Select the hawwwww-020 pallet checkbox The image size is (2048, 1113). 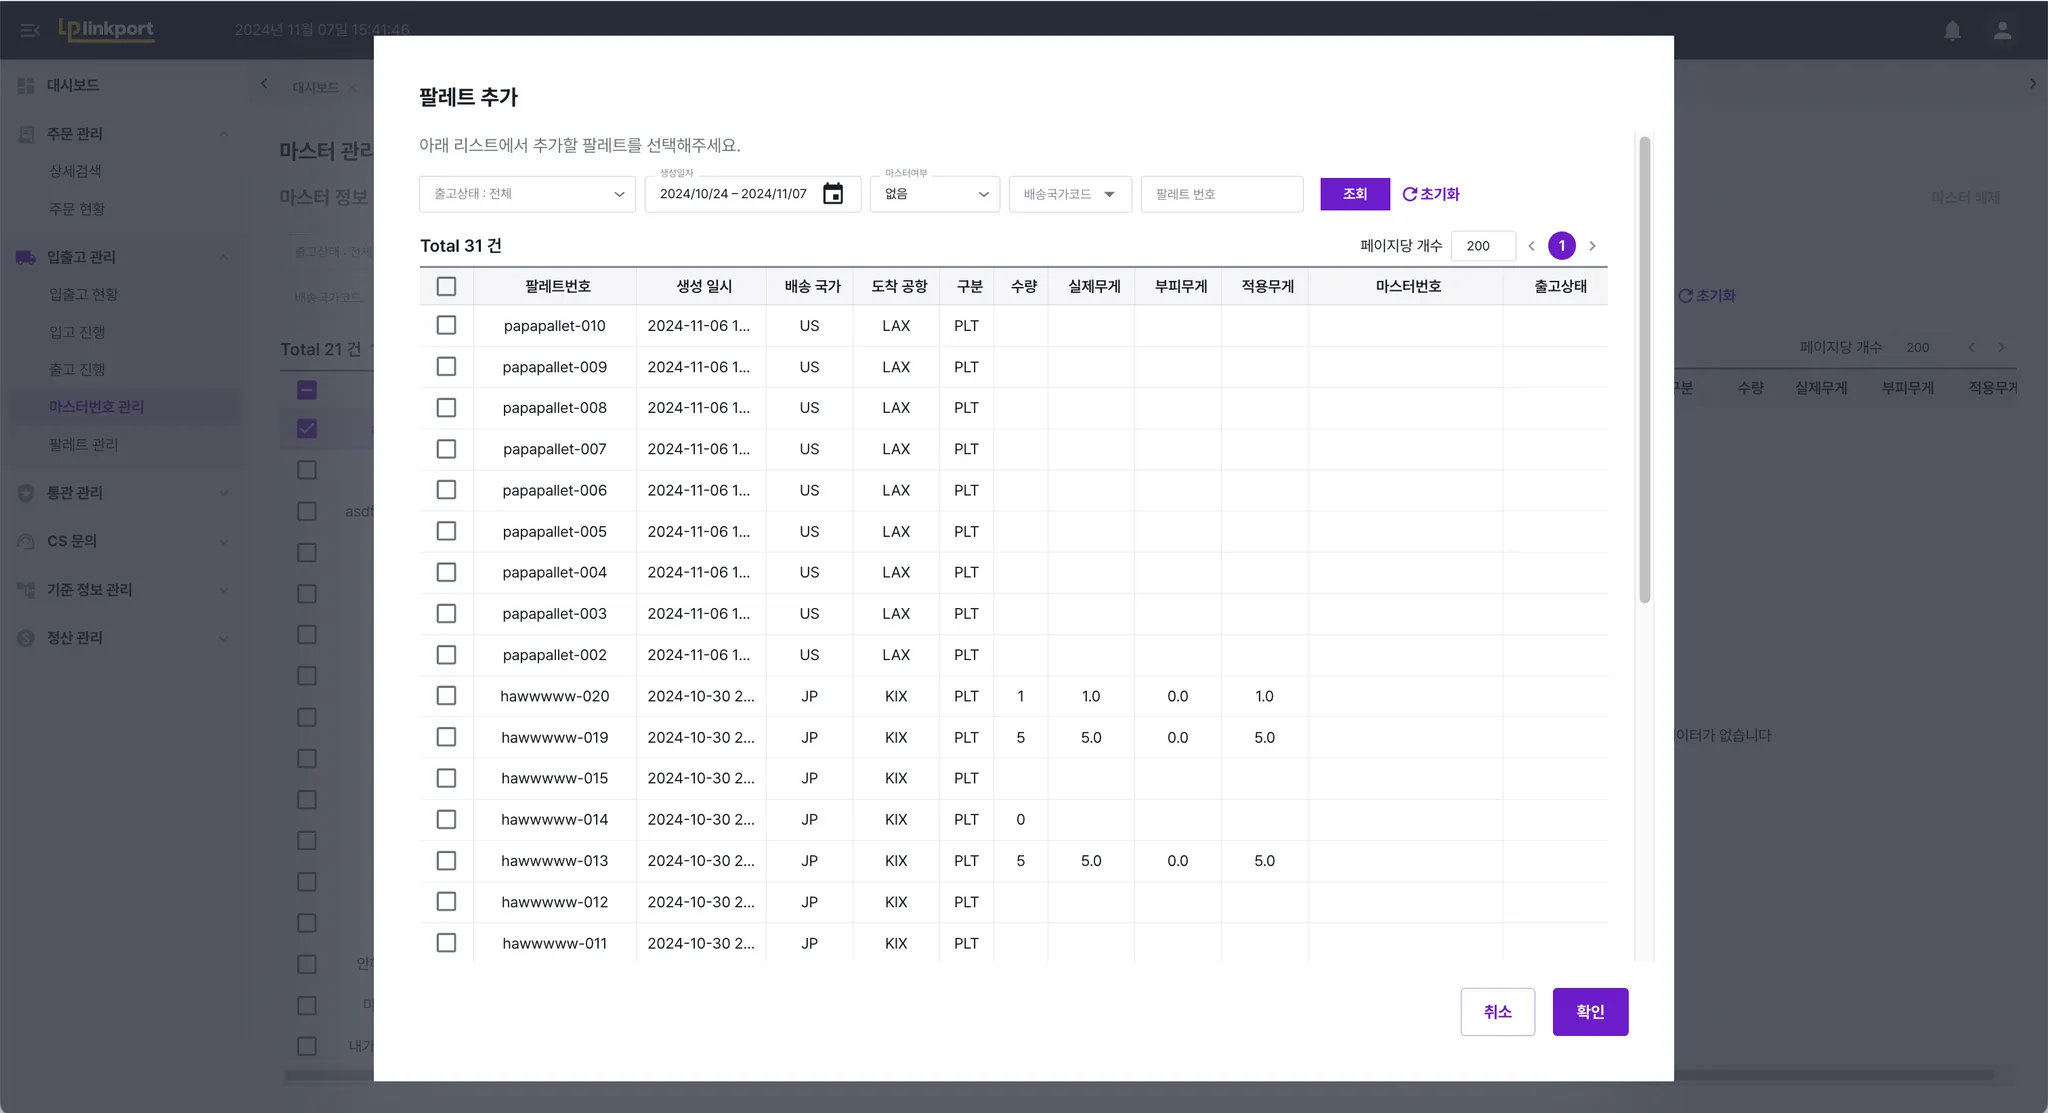[446, 696]
